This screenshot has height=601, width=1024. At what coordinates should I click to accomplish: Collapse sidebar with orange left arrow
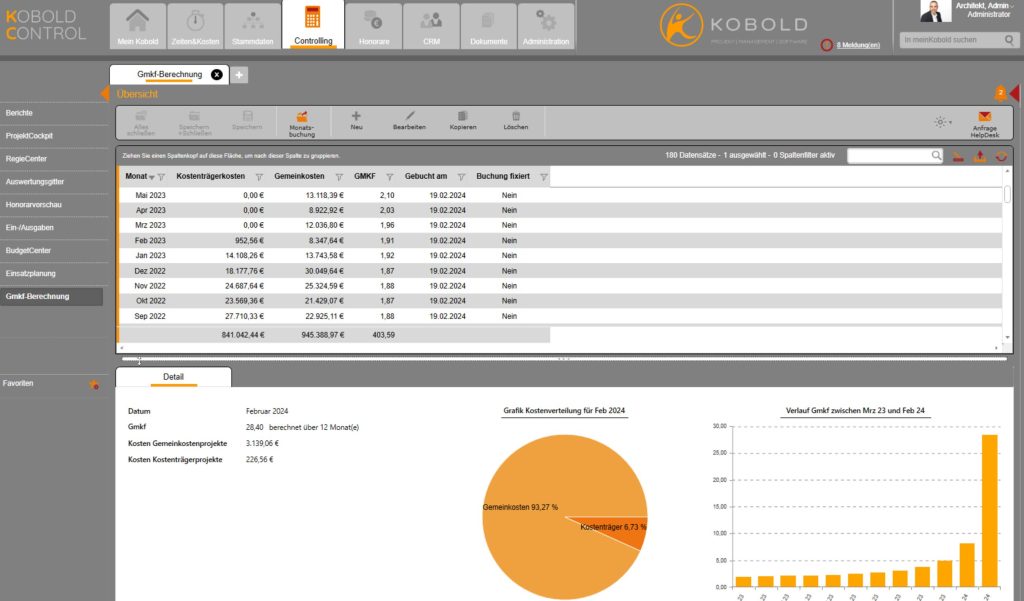click(104, 93)
